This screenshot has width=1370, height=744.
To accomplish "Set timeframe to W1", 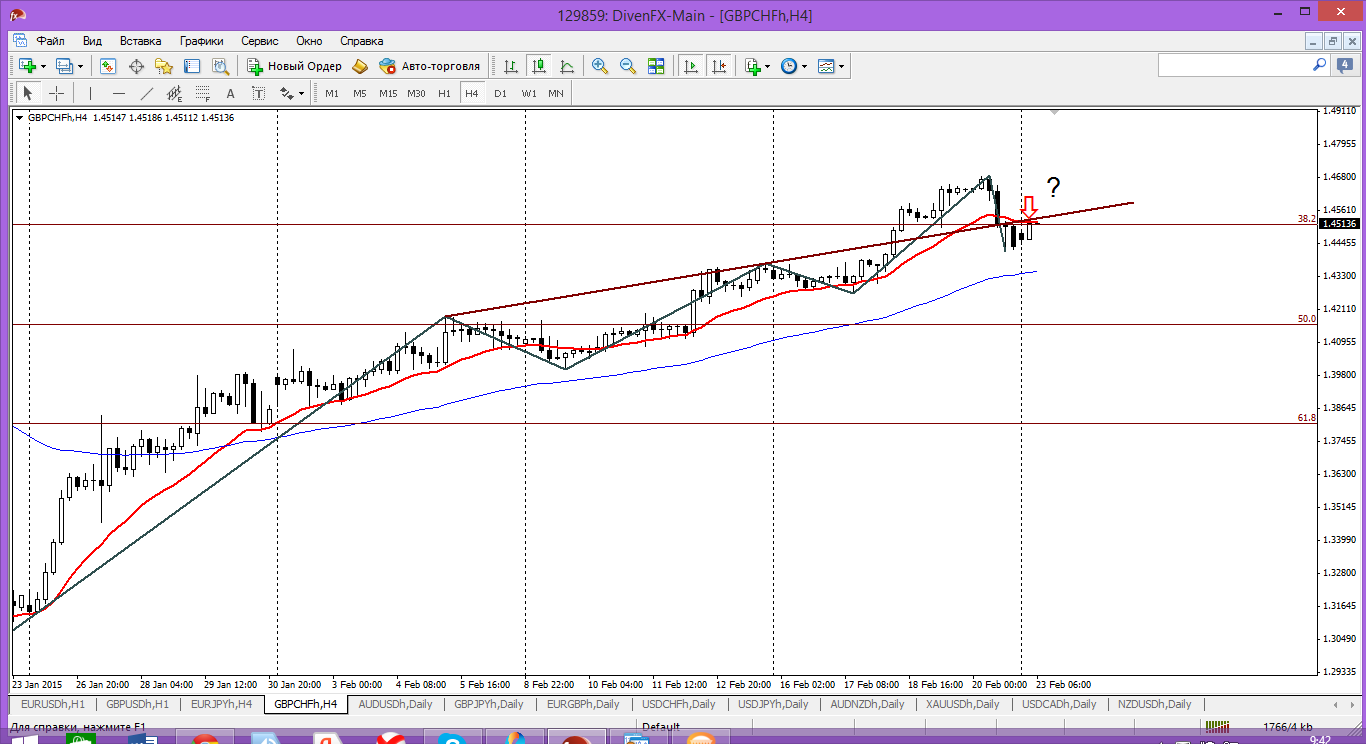I will pyautogui.click(x=528, y=93).
